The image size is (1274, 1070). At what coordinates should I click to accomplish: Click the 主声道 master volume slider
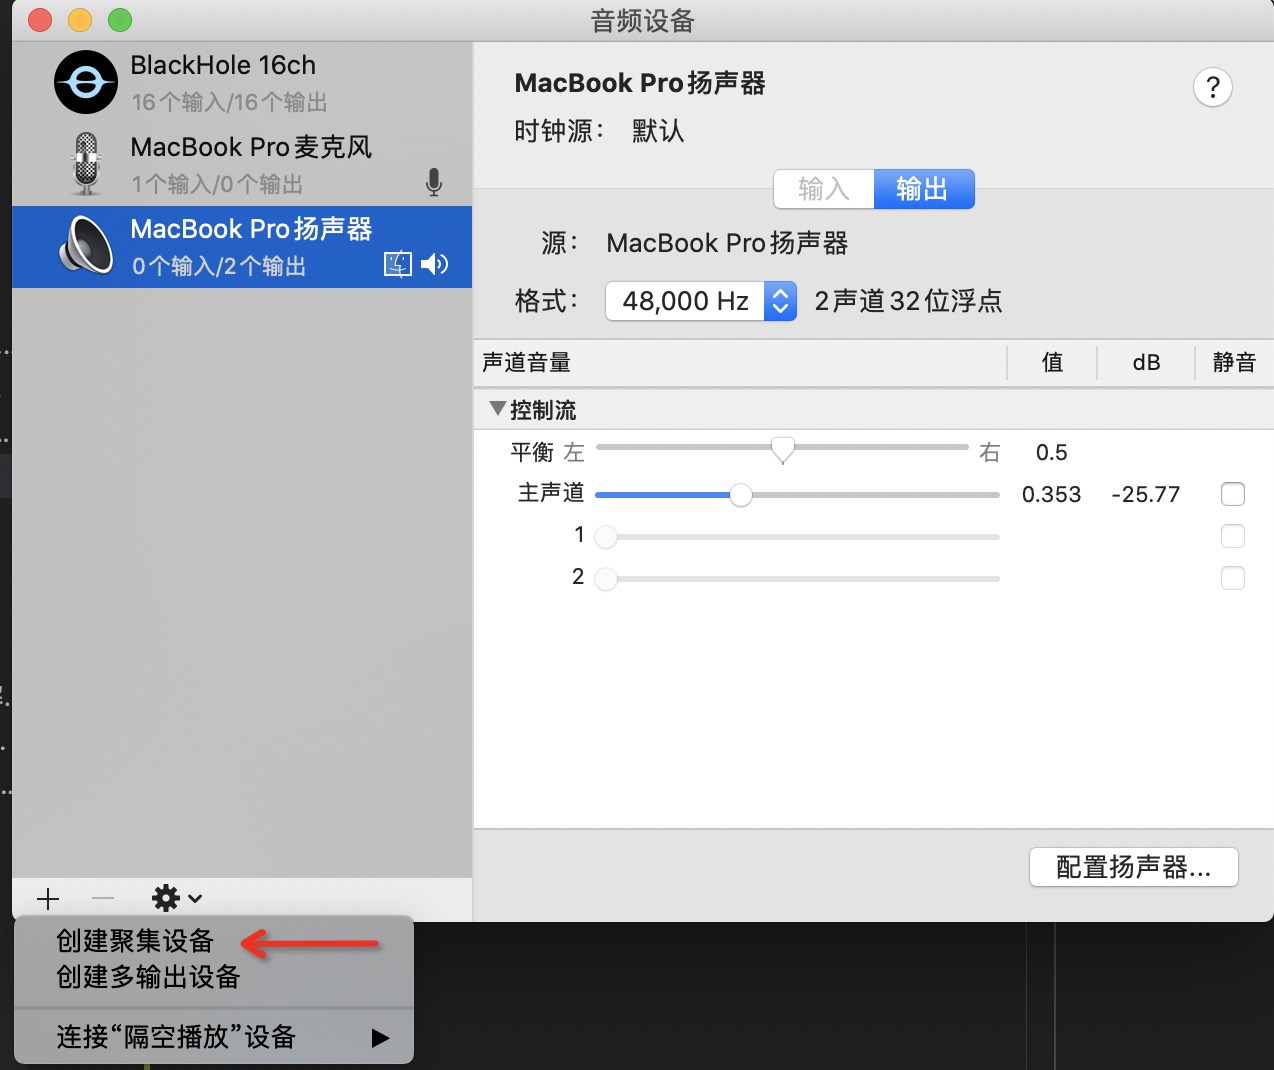click(x=797, y=494)
